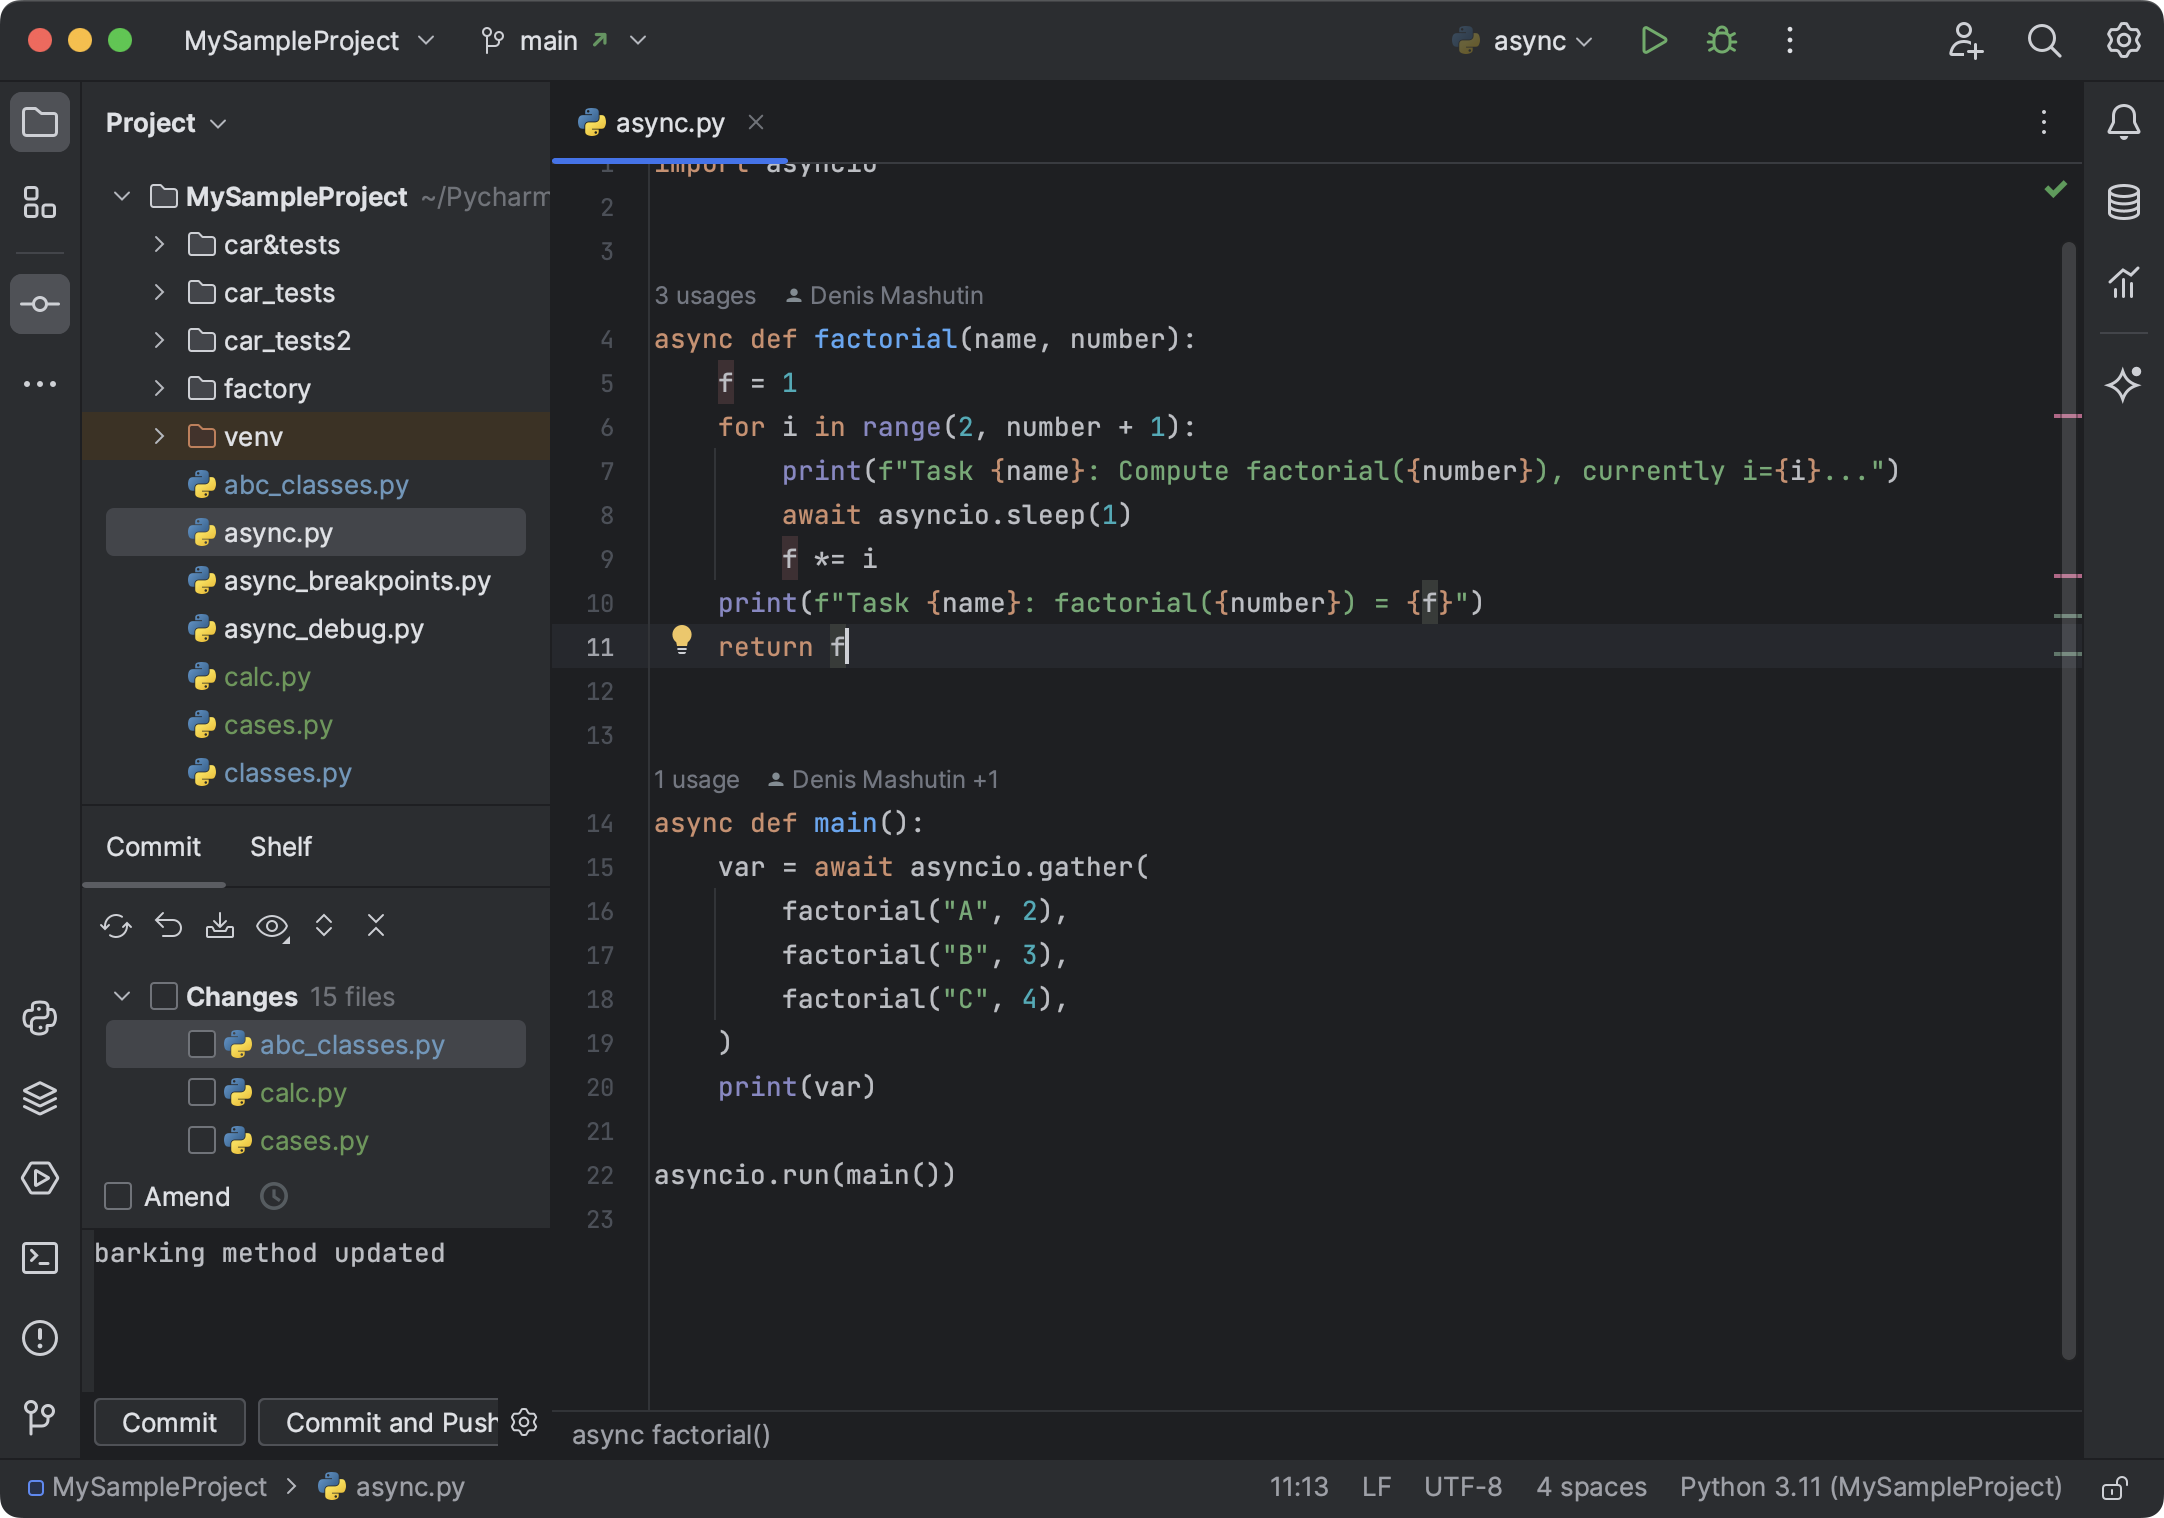Open the async run configuration dropdown
2164x1518 pixels.
1585,41
